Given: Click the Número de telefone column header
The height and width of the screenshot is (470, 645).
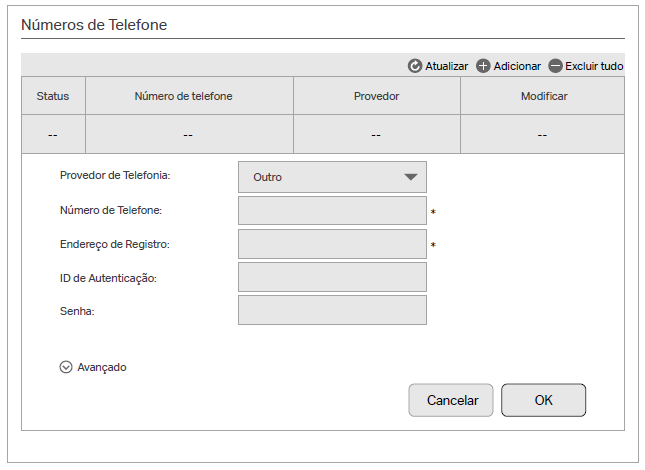Looking at the screenshot, I should tap(189, 96).
